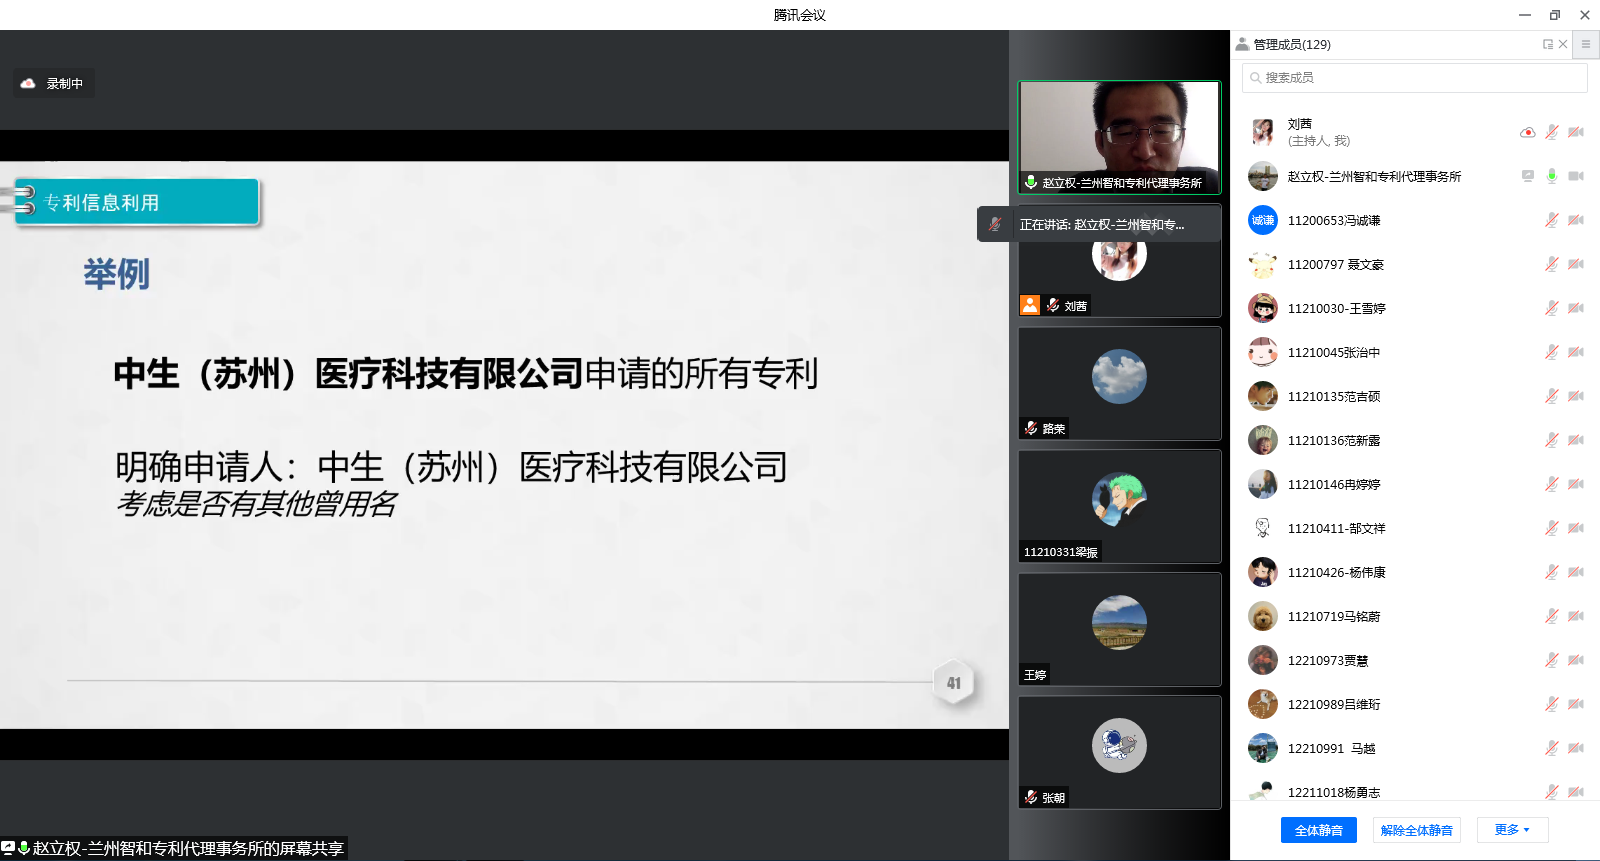Screen dimensions: 1600x861
Task: Click the 解除全体静音 button
Action: coord(1416,830)
